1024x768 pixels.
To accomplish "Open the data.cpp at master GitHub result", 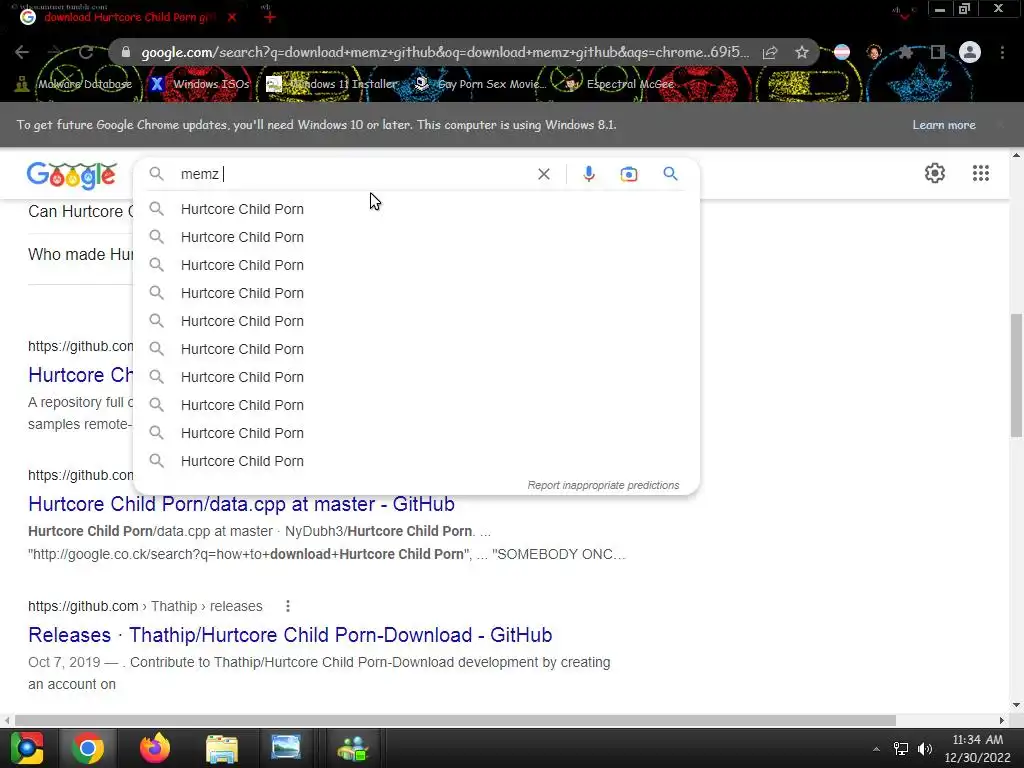I will click(241, 504).
